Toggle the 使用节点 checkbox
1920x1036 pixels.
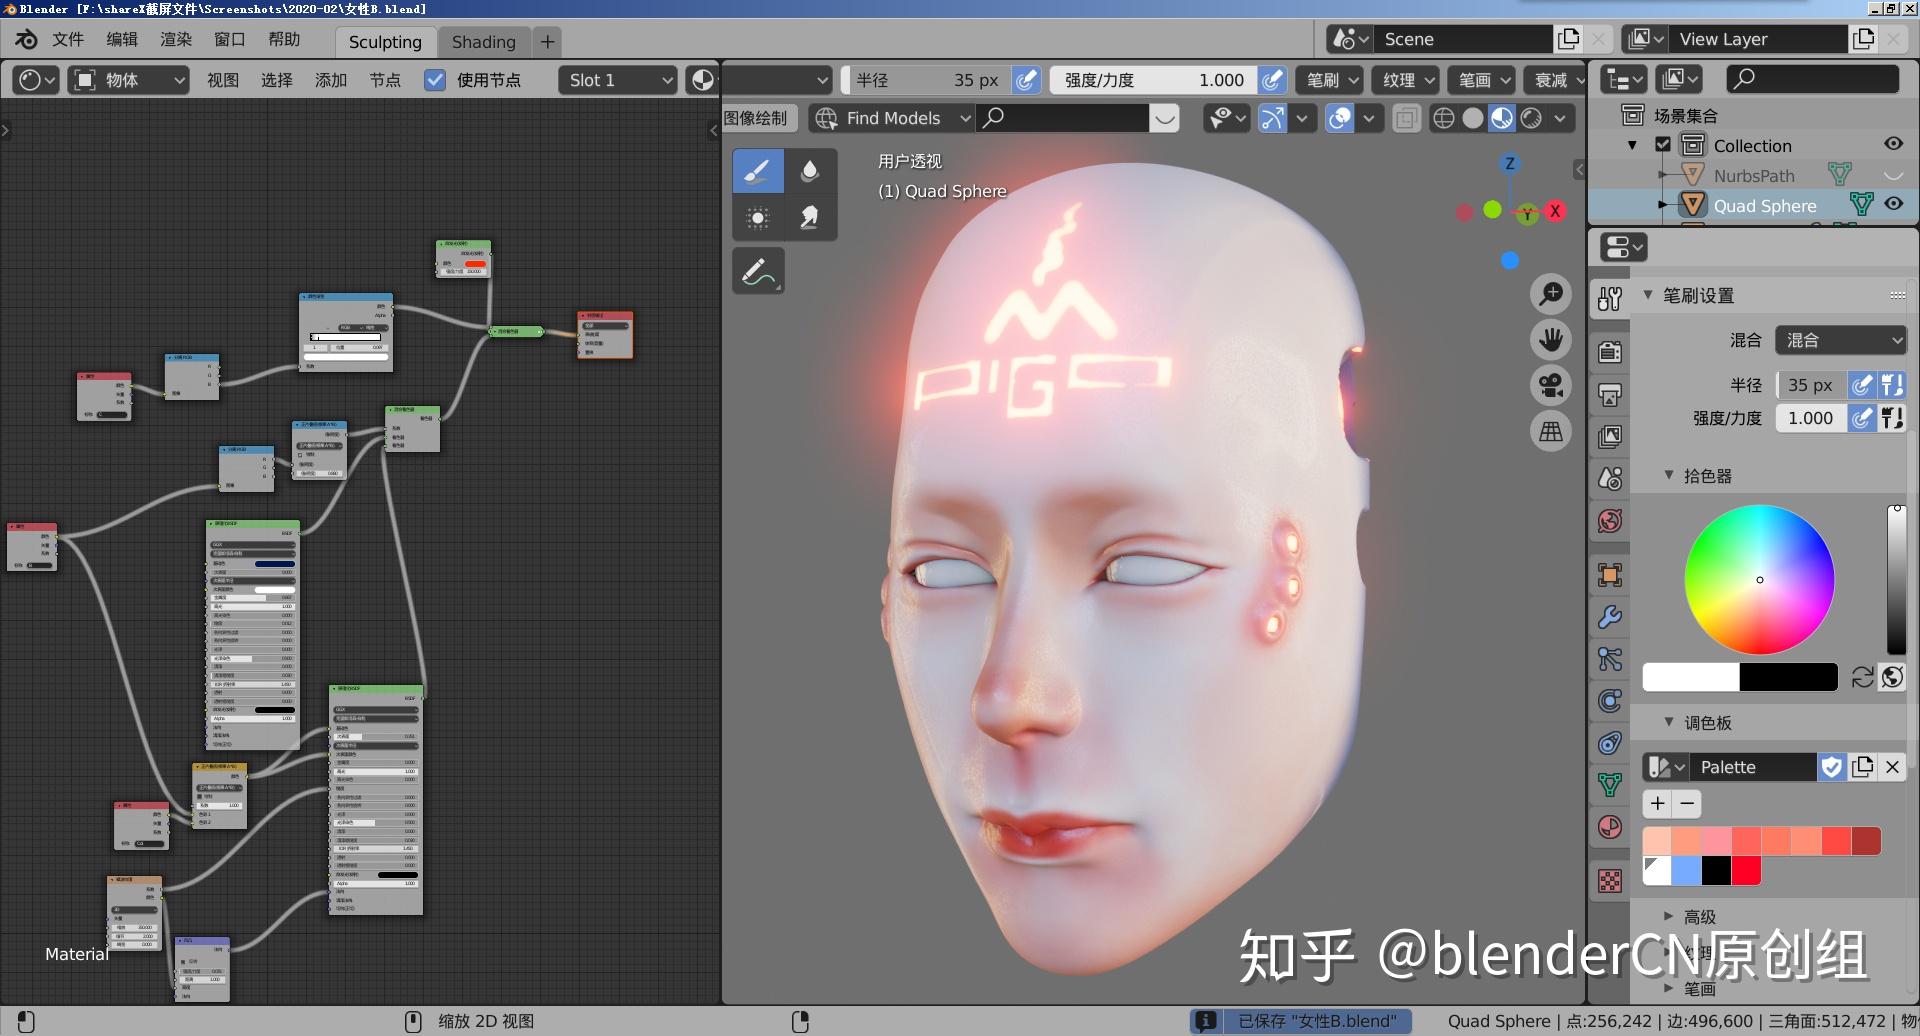[435, 80]
